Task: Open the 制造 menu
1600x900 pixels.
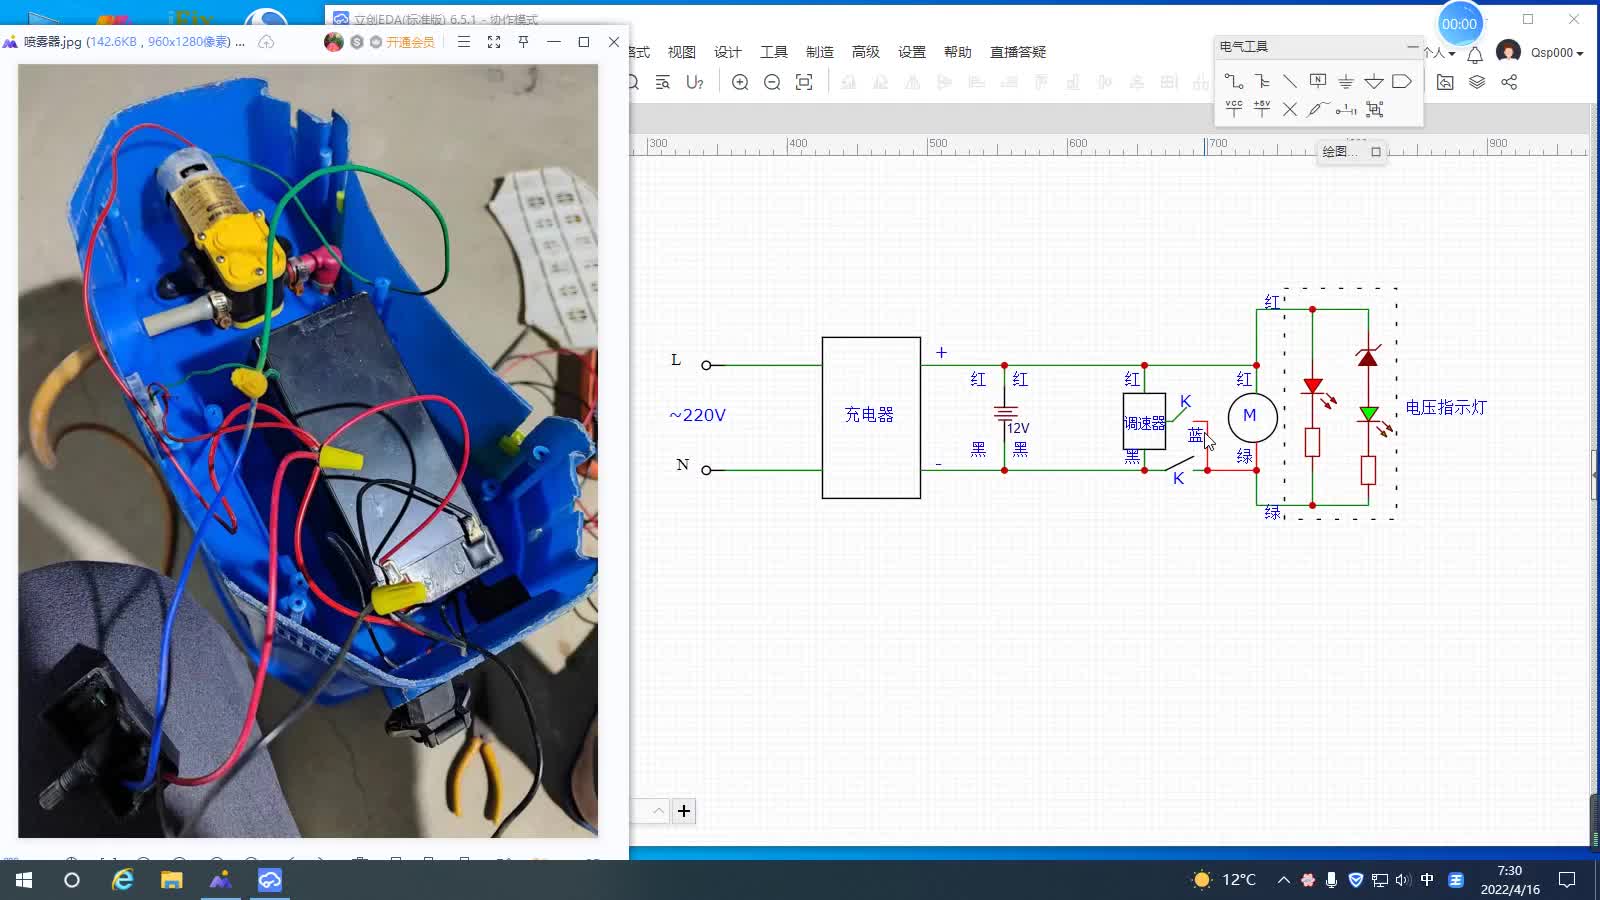Action: tap(820, 52)
